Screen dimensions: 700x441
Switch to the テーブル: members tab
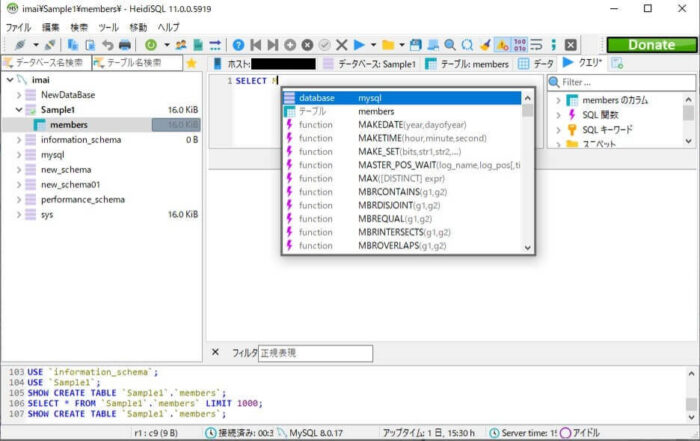467,64
